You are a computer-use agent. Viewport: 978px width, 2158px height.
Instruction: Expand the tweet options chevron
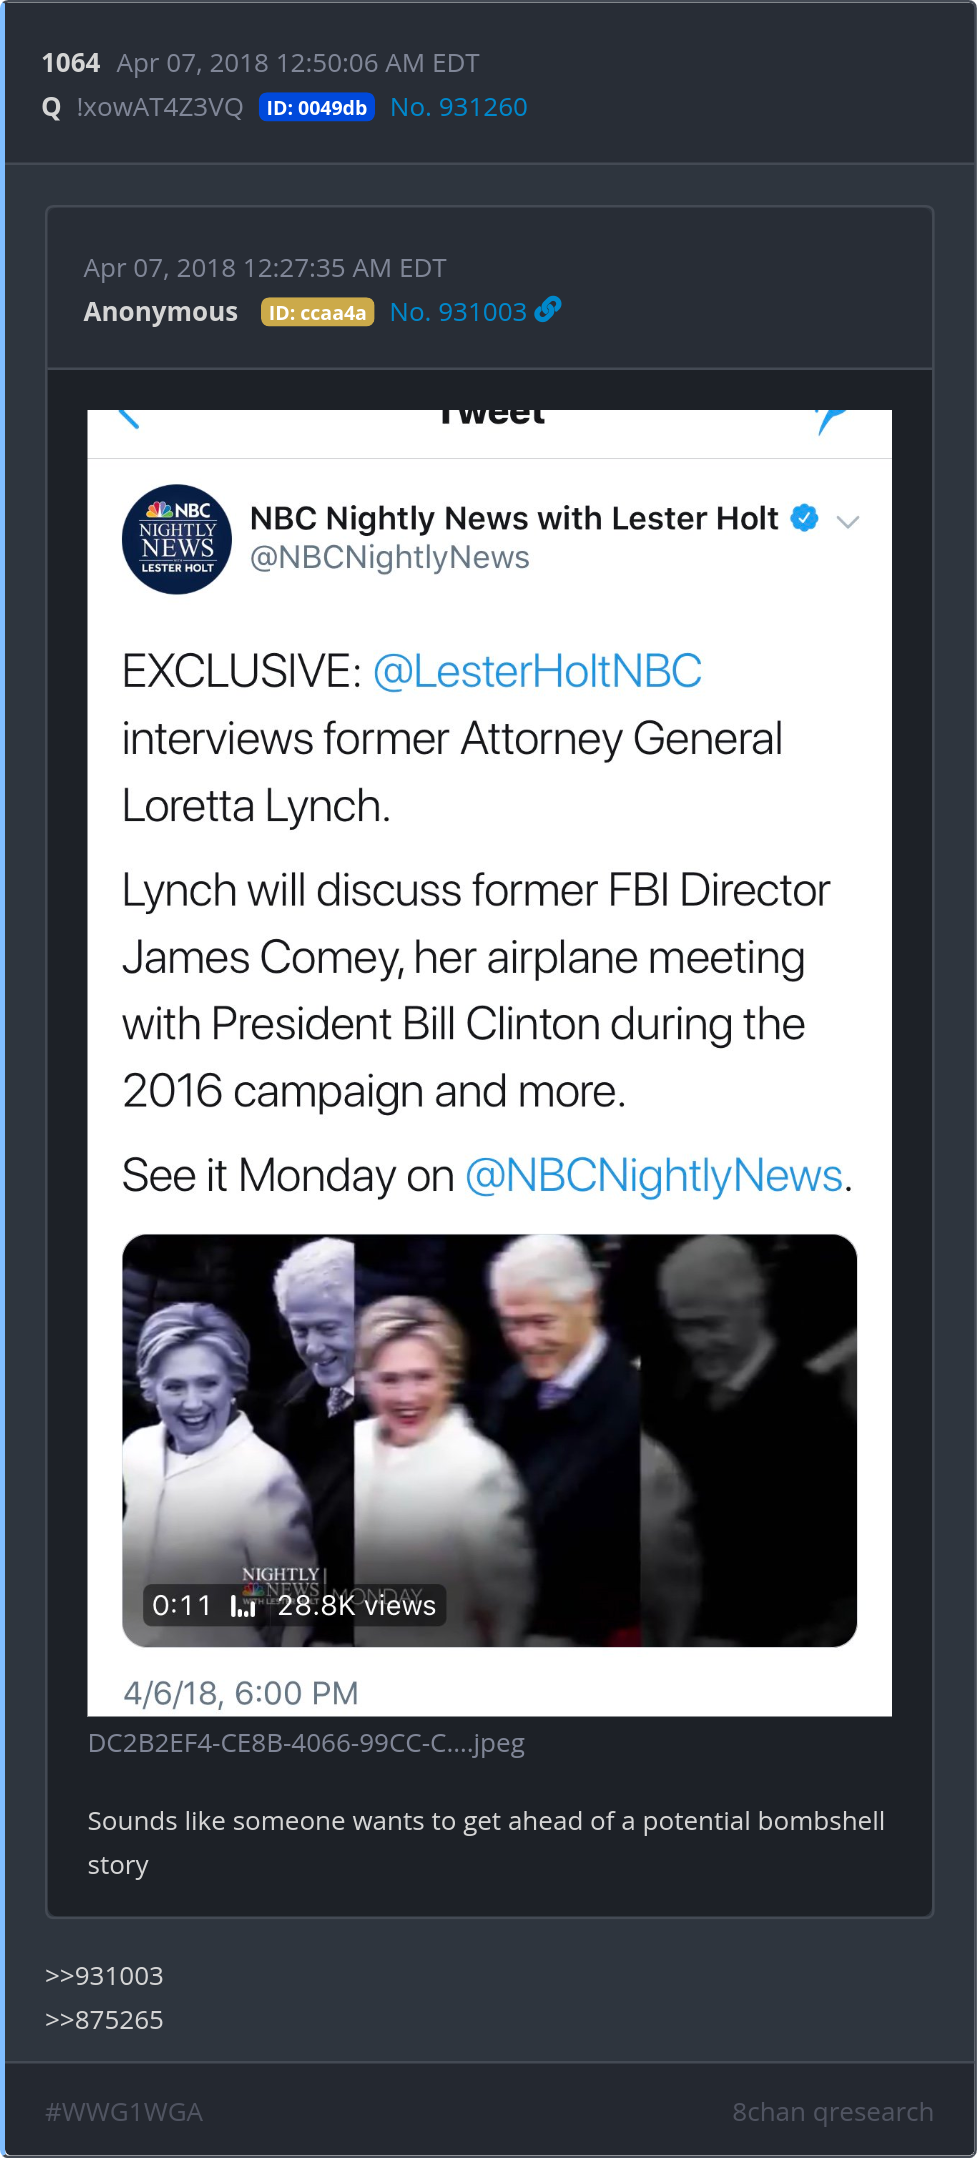coord(848,521)
